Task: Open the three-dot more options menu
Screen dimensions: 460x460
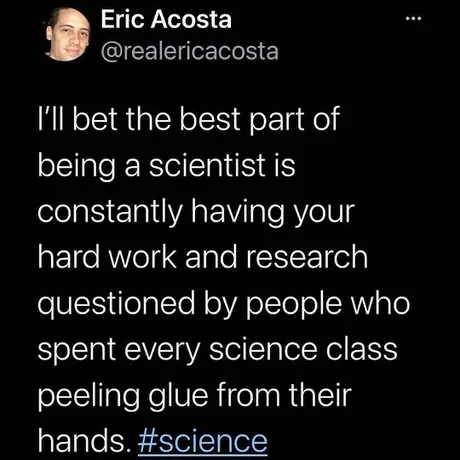Action: pyautogui.click(x=414, y=19)
